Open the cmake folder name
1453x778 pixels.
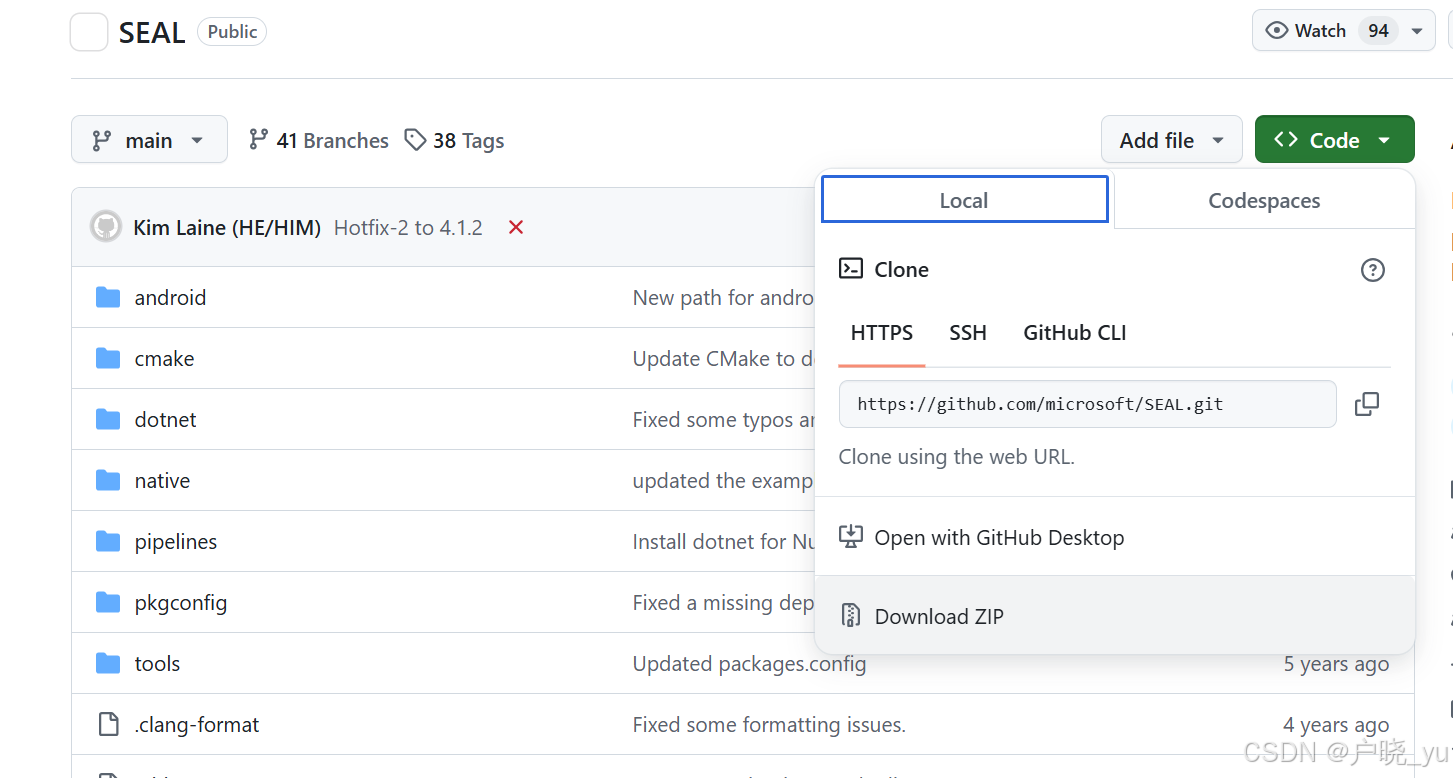coord(164,359)
